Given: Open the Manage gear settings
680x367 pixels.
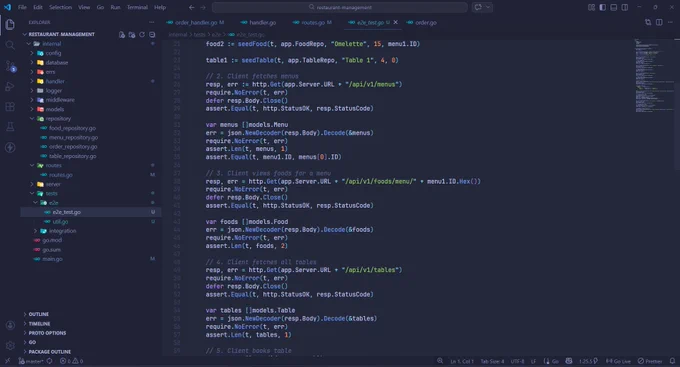Looking at the screenshot, I should [10, 345].
